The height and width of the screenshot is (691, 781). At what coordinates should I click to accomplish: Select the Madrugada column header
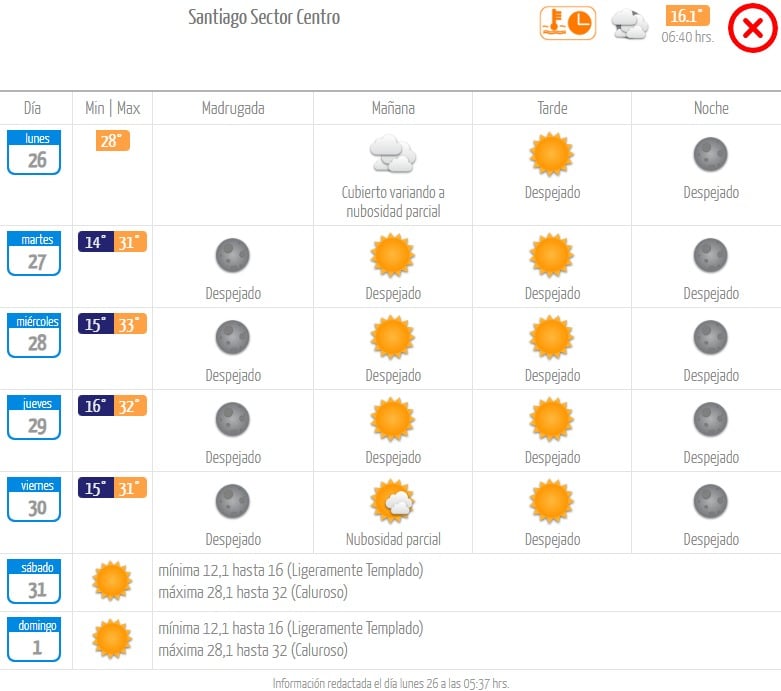(233, 108)
